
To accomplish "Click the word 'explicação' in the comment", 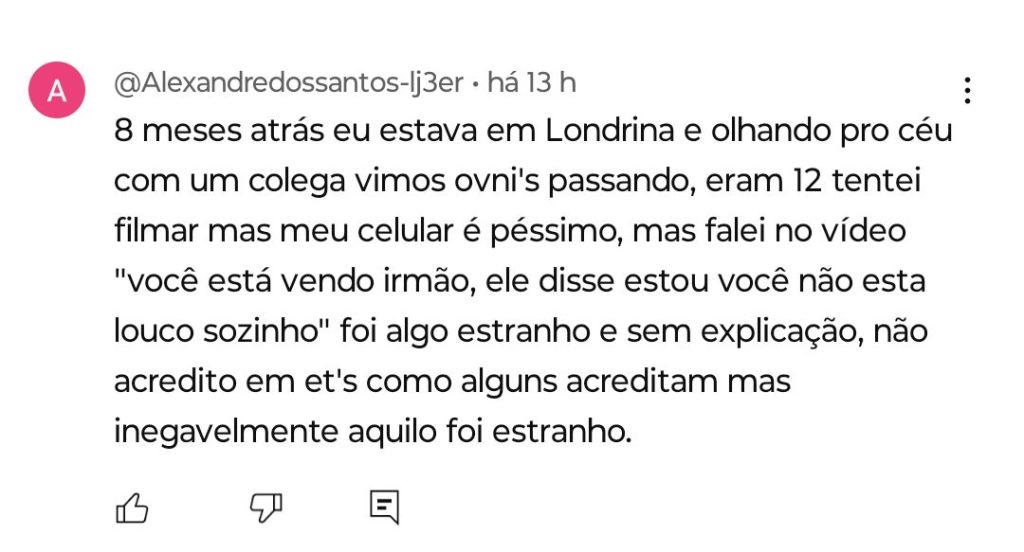I will [x=759, y=333].
